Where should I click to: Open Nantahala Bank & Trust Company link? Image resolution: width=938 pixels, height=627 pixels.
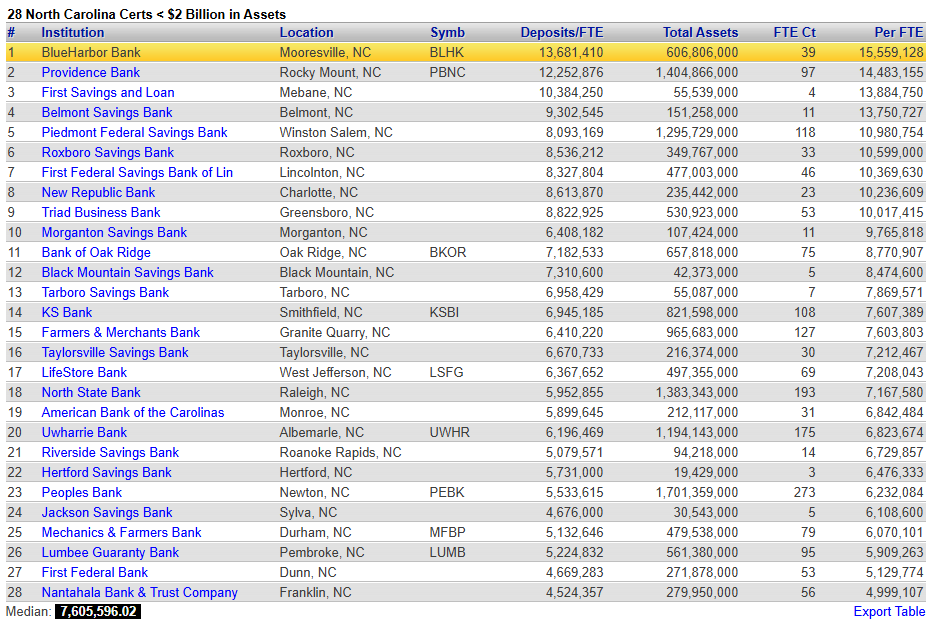139,593
